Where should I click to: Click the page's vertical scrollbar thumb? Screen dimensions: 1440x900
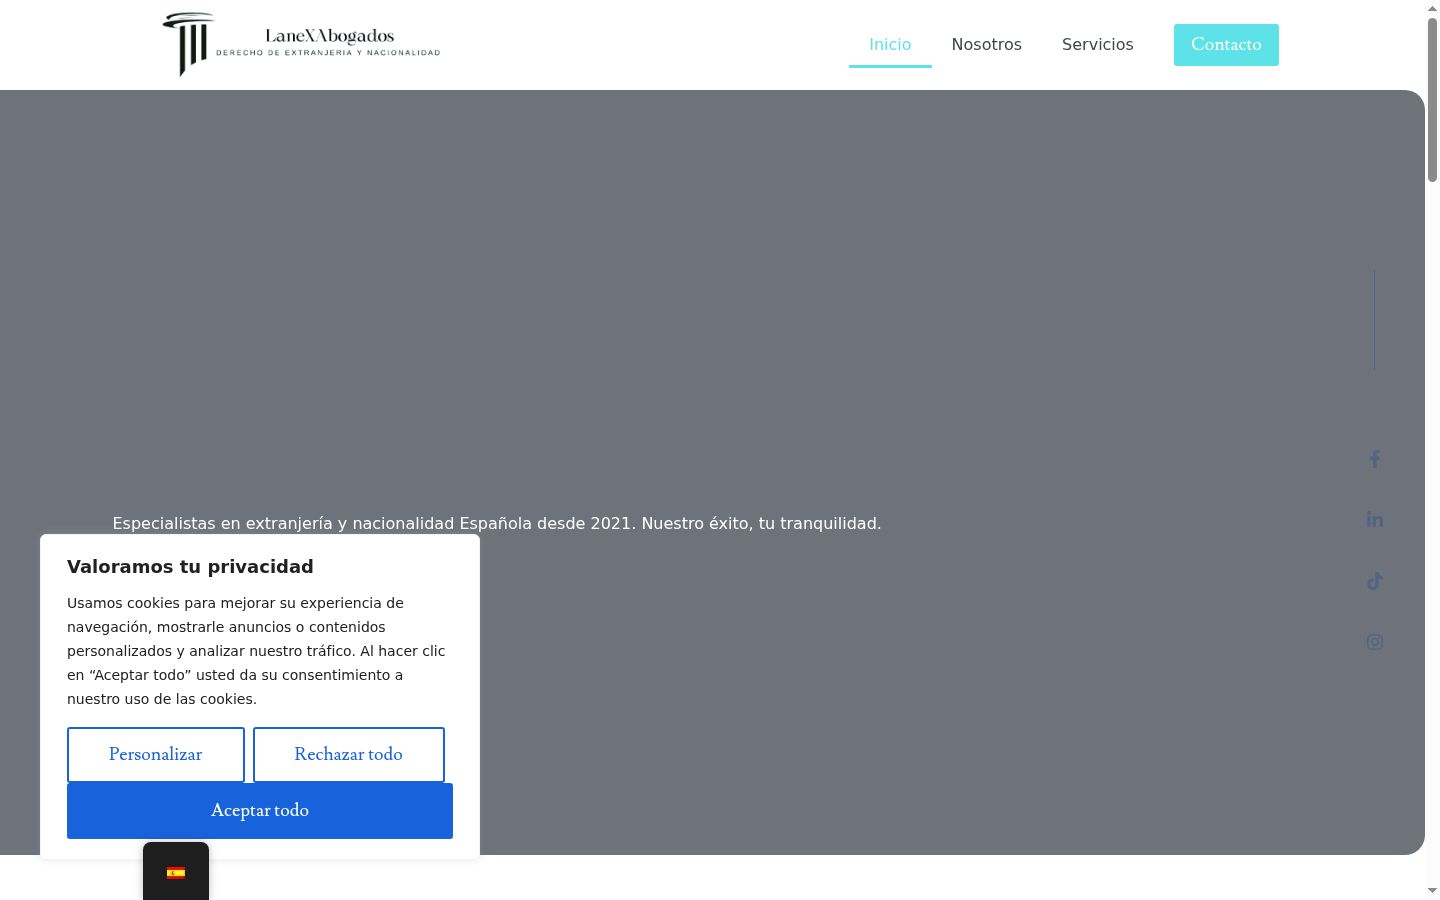(1432, 100)
